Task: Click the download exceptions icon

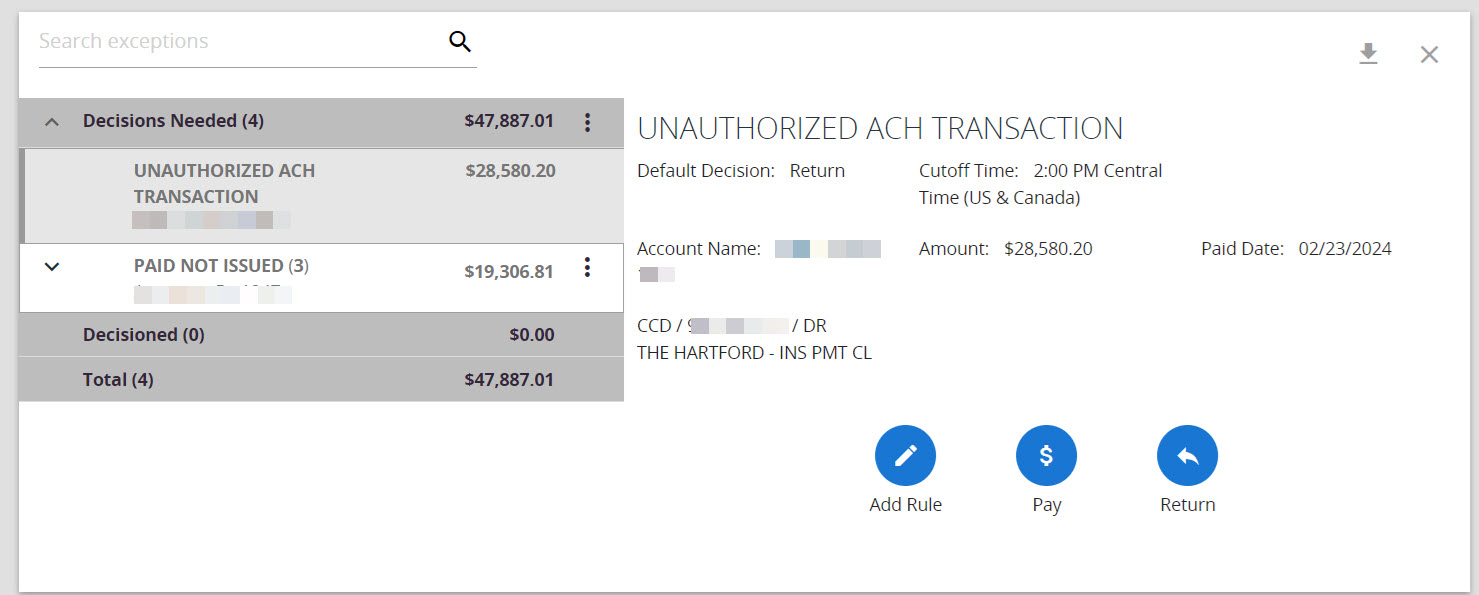Action: pyautogui.click(x=1368, y=54)
